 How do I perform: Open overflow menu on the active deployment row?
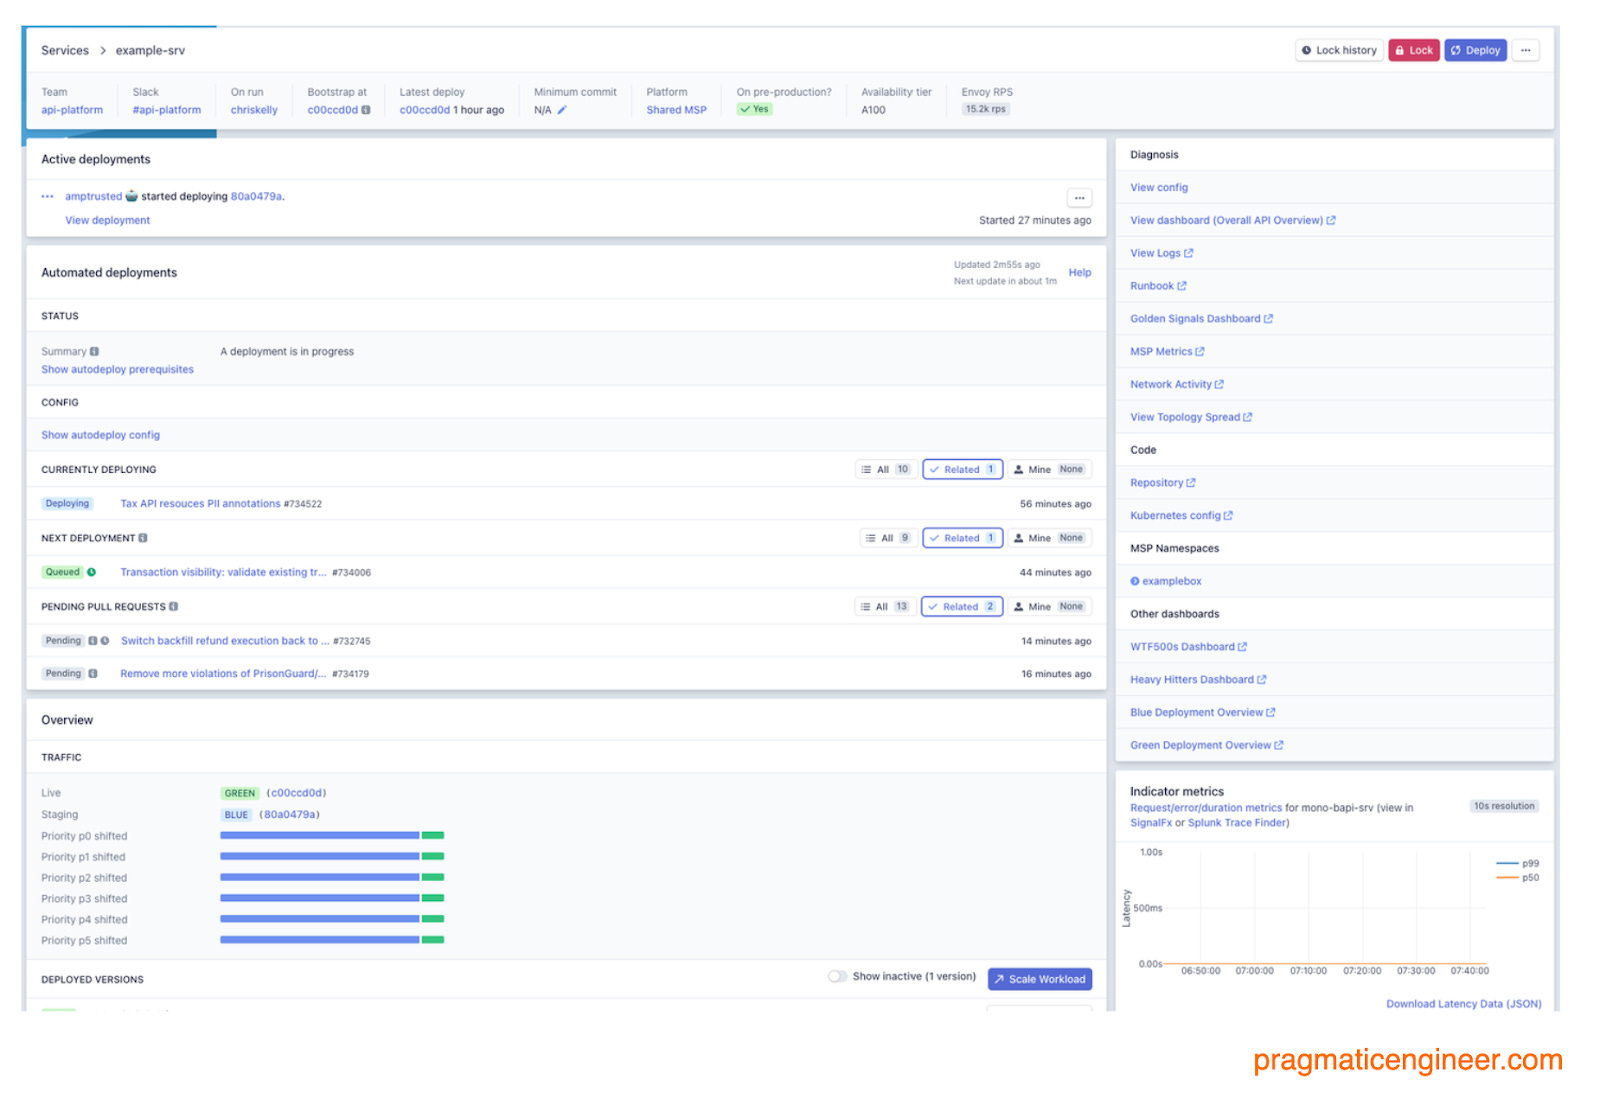click(1079, 198)
